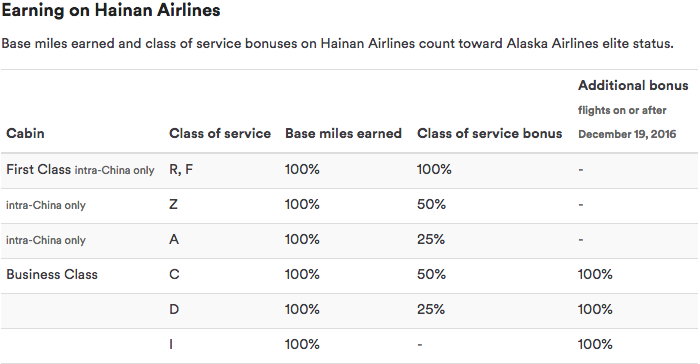Select the 'R, F' class of service cell
The width and height of the screenshot is (700, 364).
pos(181,170)
